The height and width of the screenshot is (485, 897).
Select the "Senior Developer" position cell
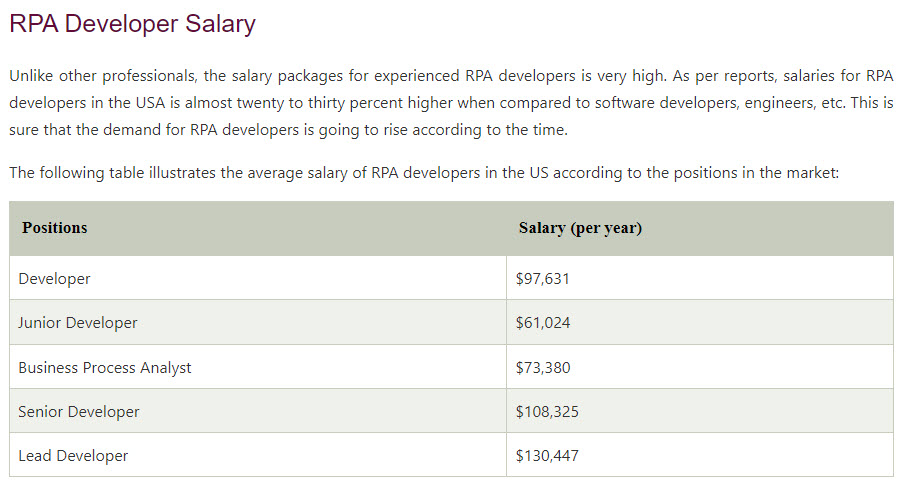tap(79, 411)
